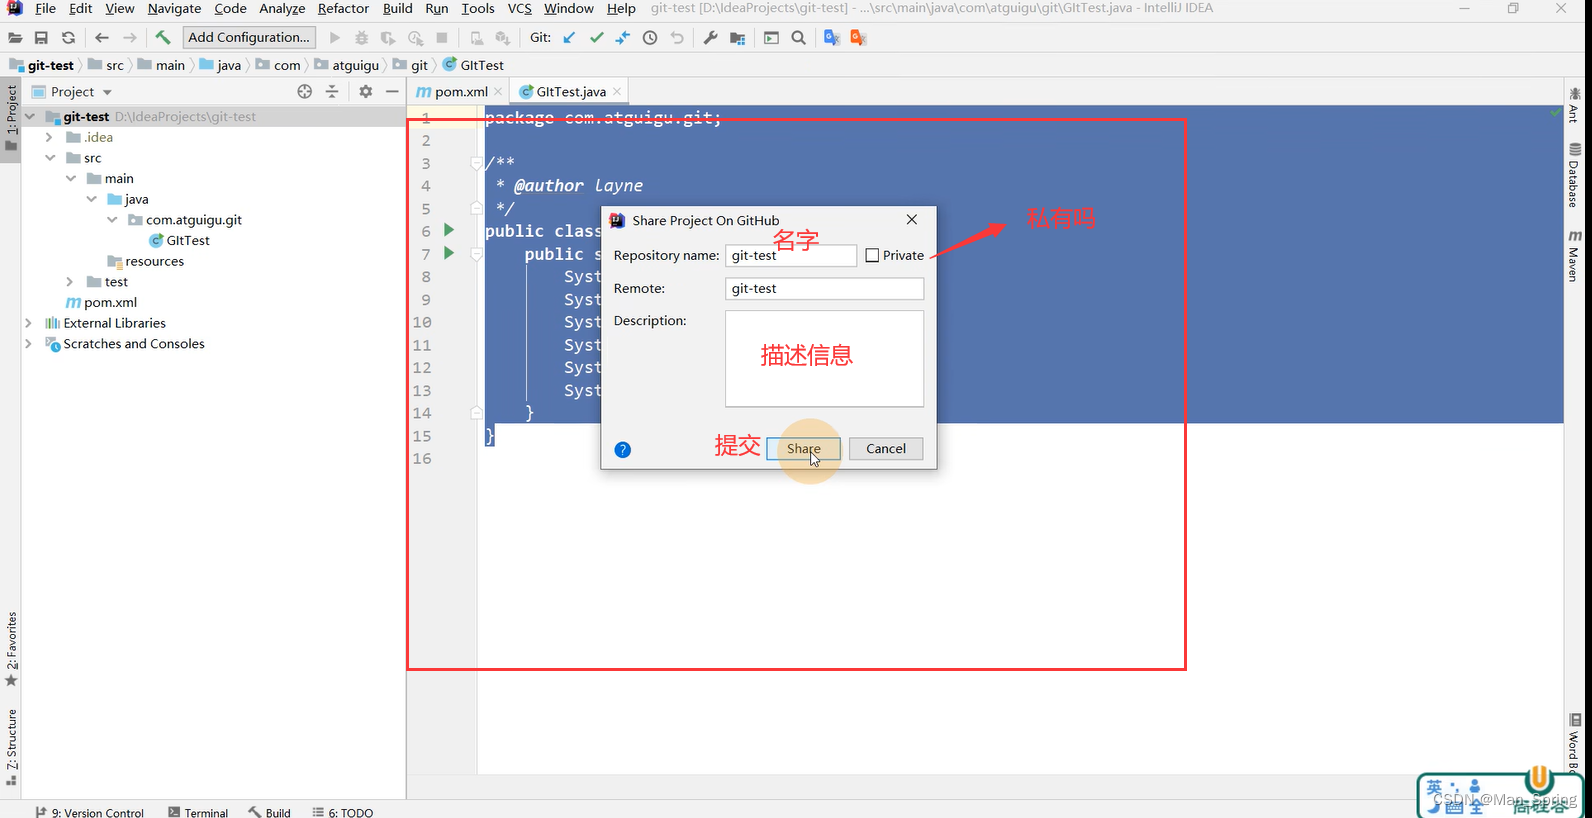Open the File menu
This screenshot has width=1592, height=818.
pos(45,8)
